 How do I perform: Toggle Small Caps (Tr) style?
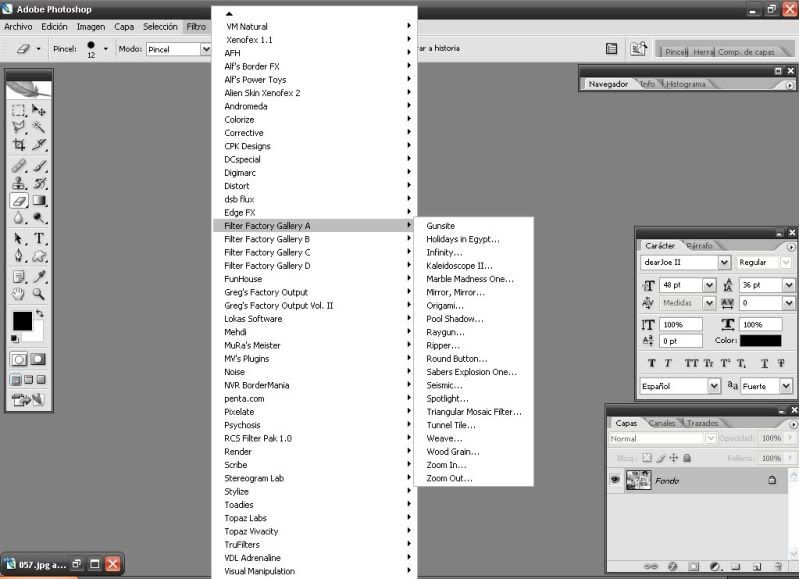coord(708,363)
